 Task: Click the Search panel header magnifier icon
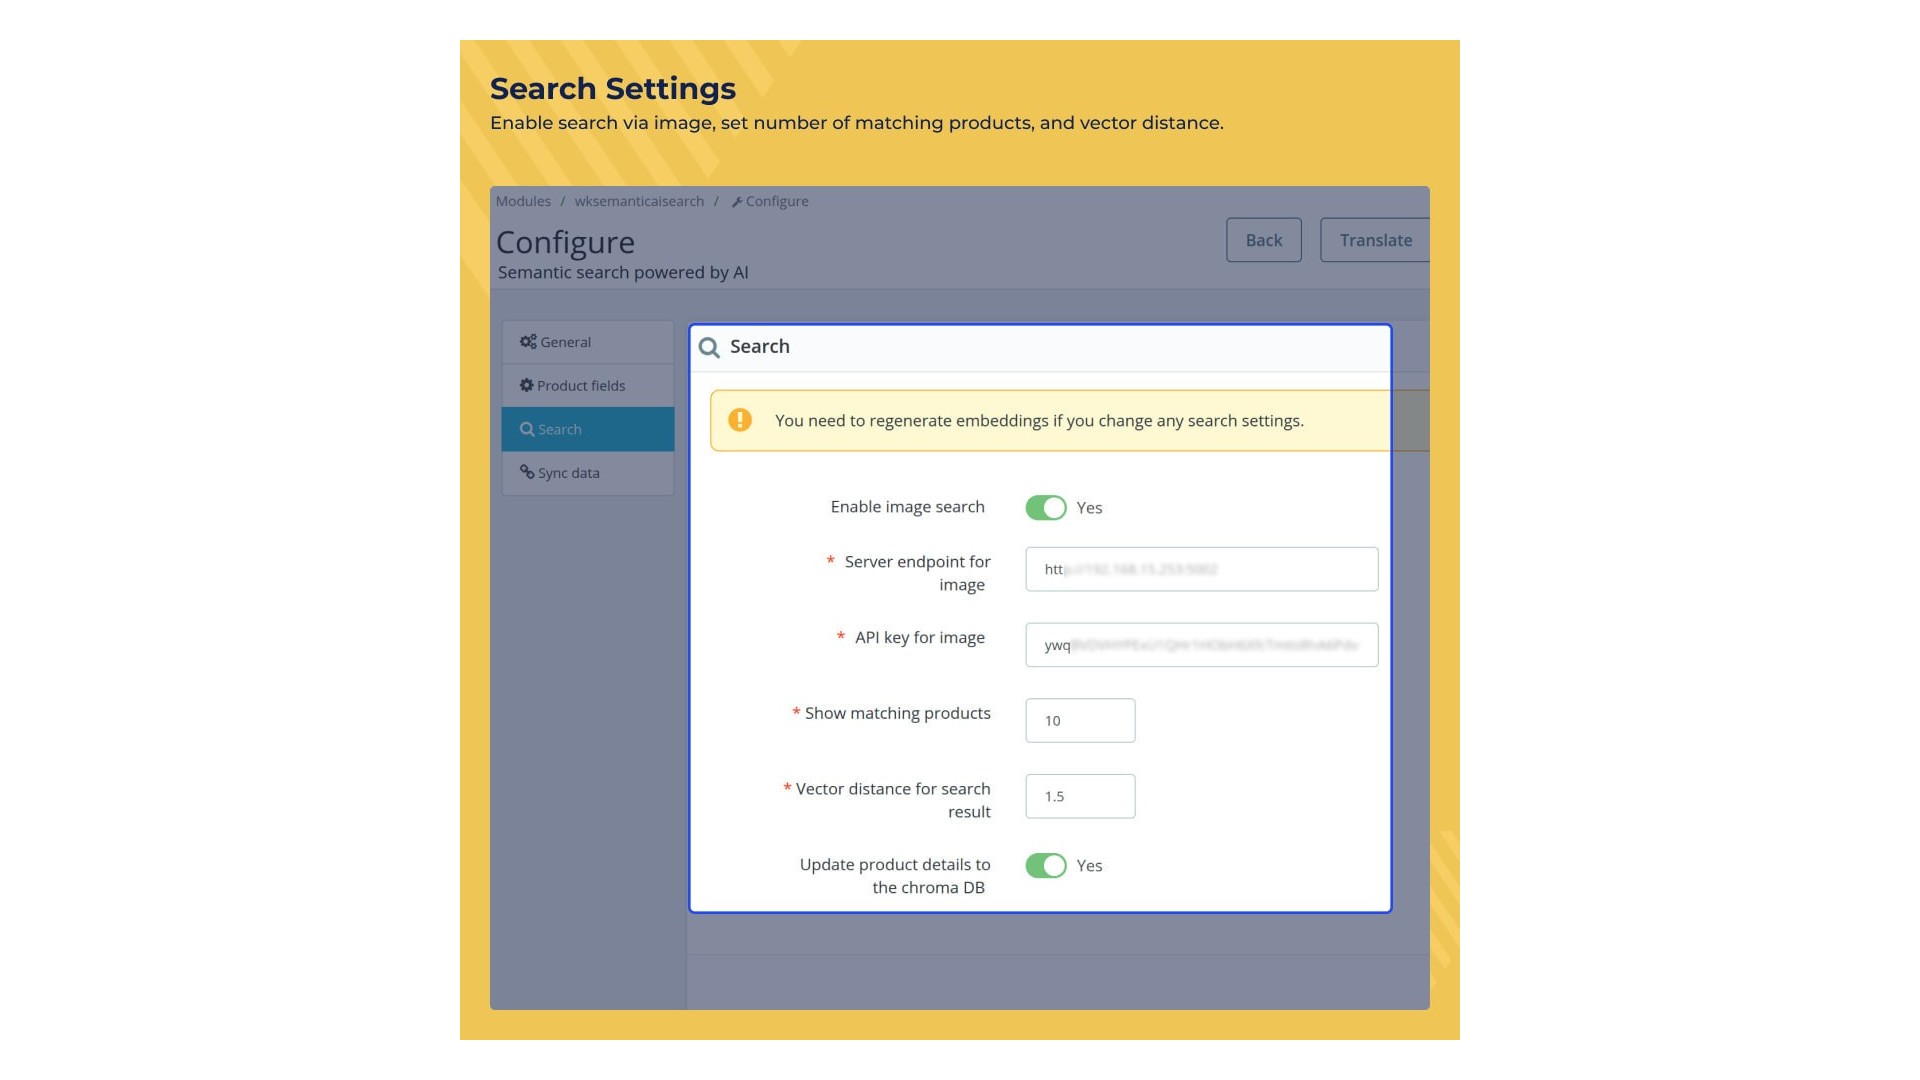709,347
